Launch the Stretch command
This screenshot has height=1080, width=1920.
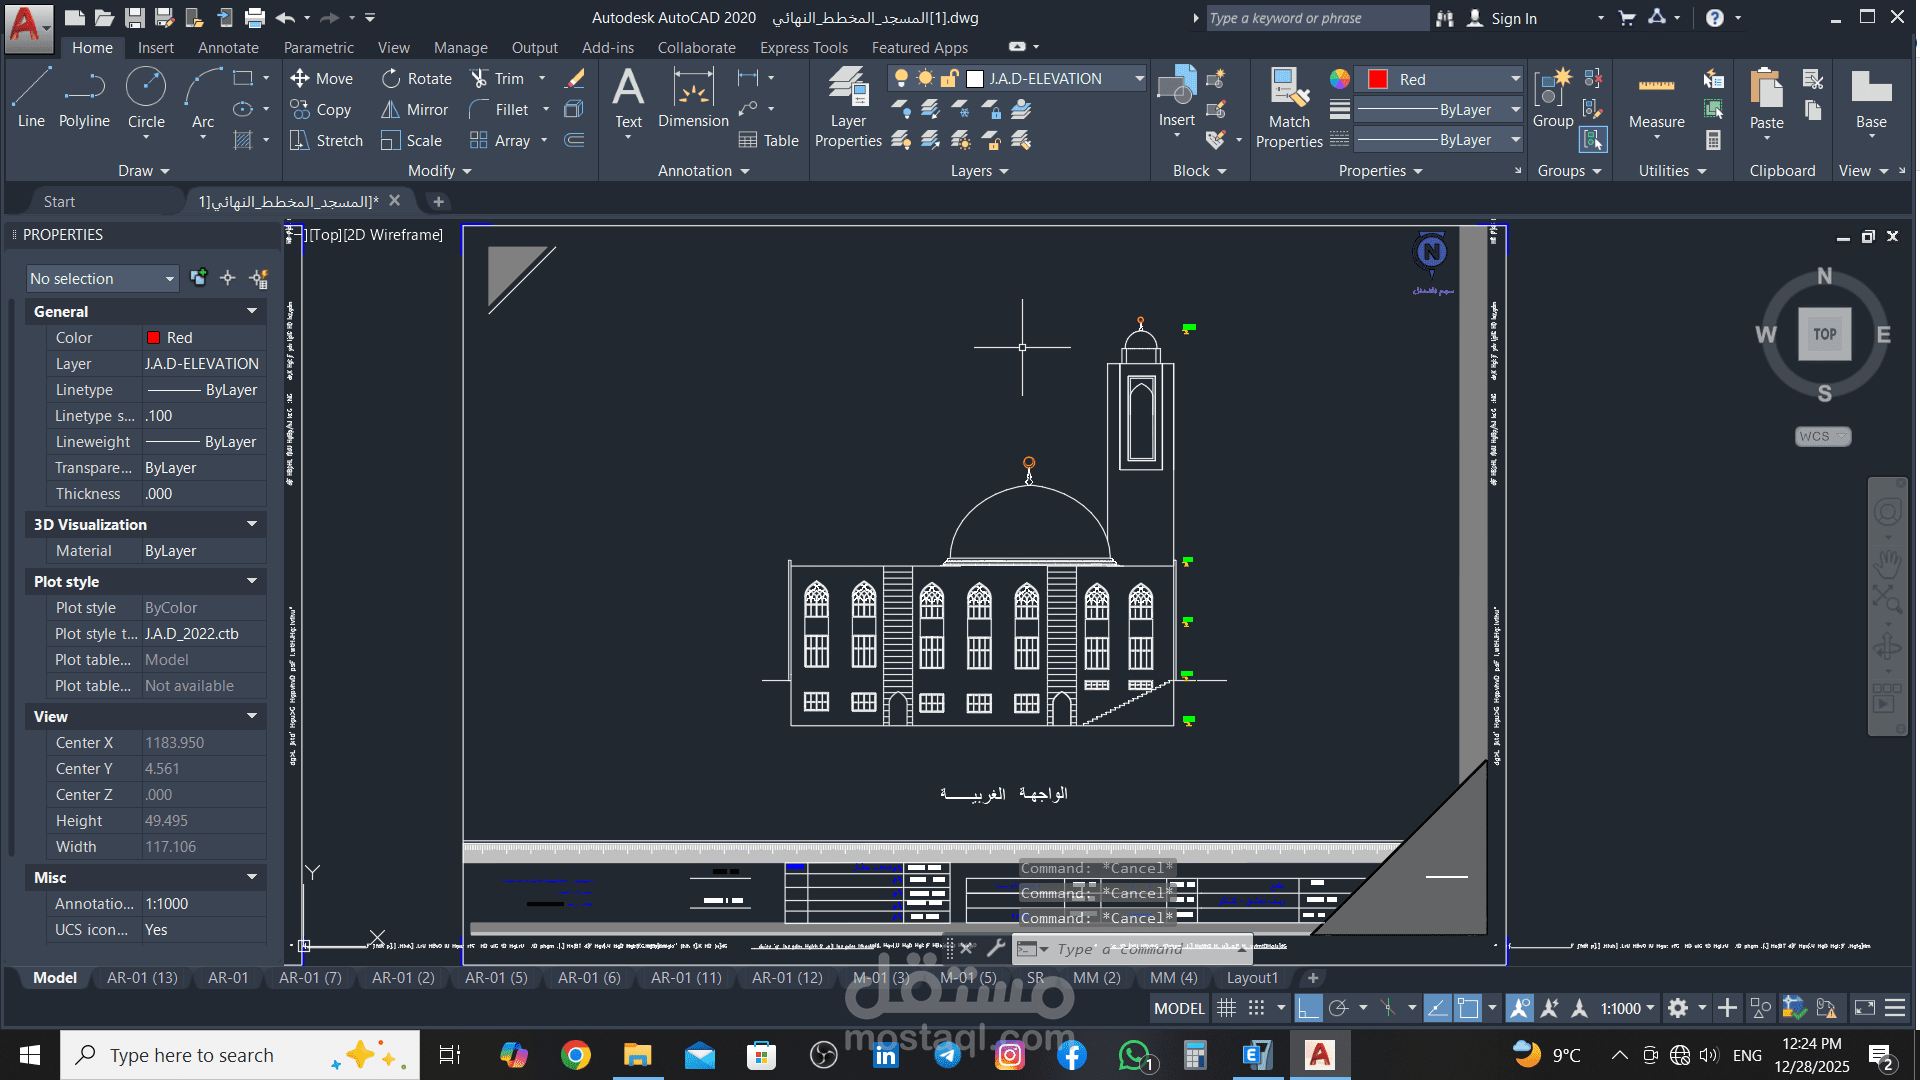(327, 141)
